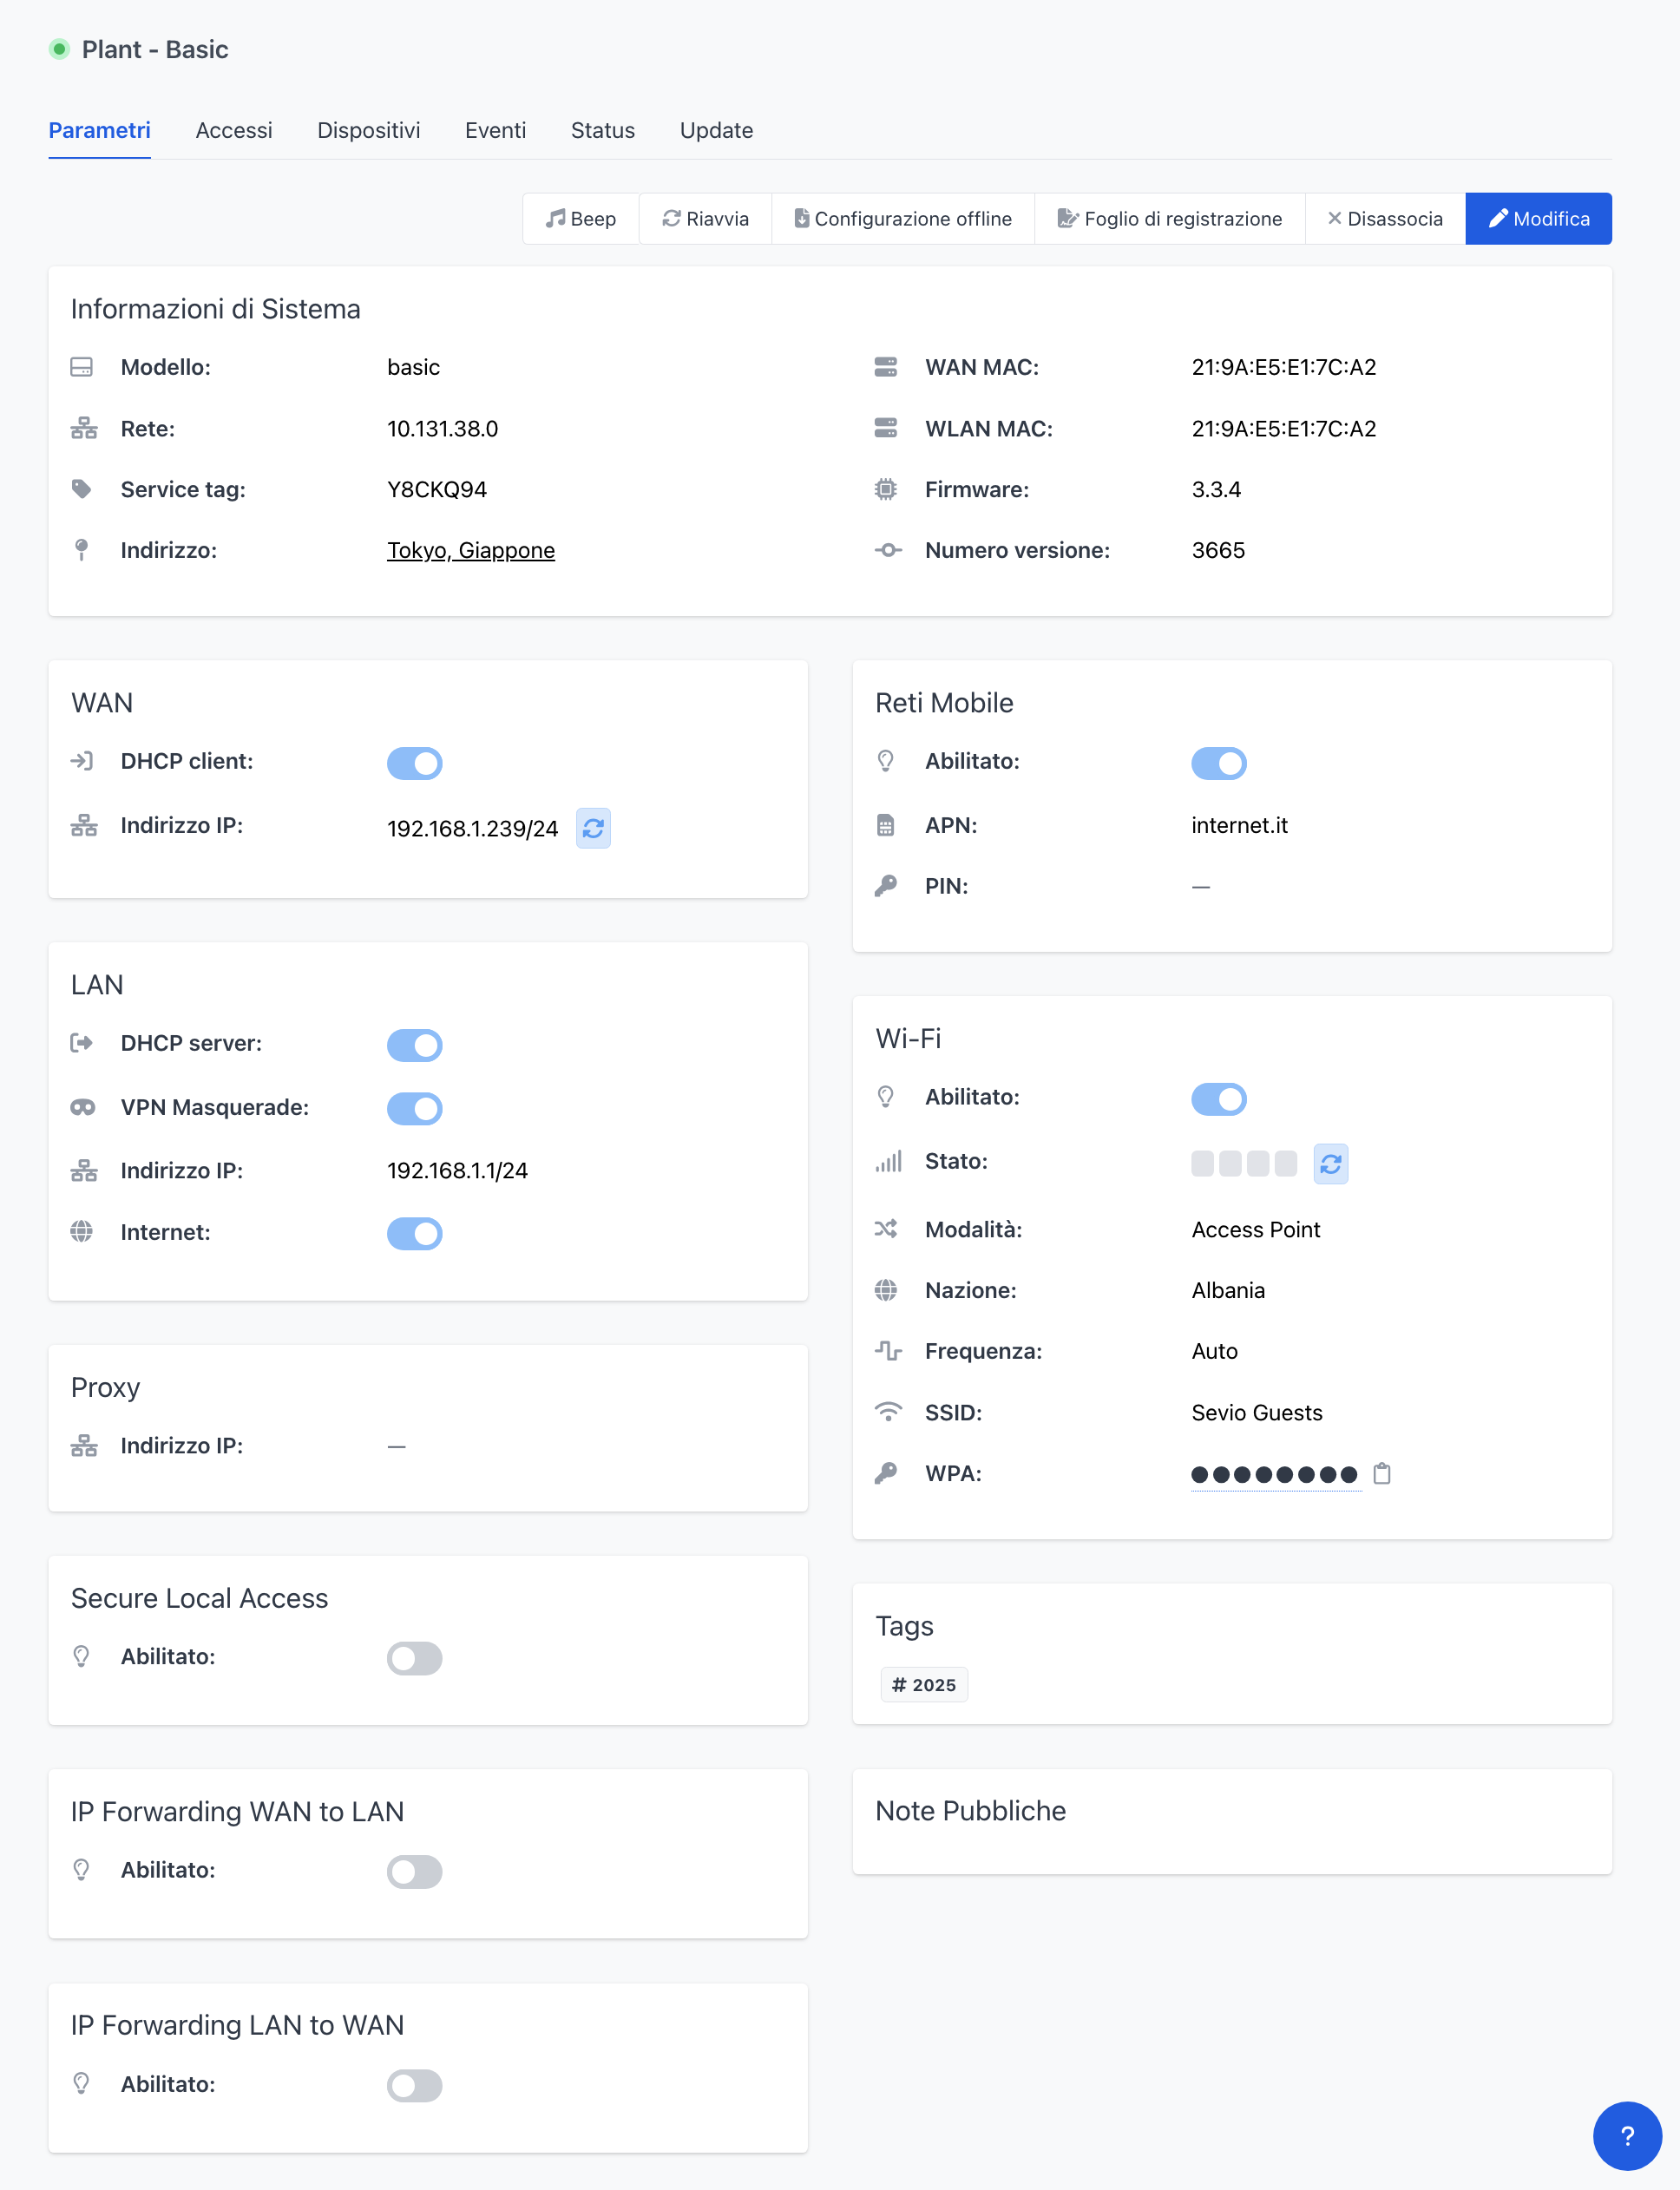Viewport: 1680px width, 2190px height.
Task: Click the Beep music note button
Action: pos(581,219)
